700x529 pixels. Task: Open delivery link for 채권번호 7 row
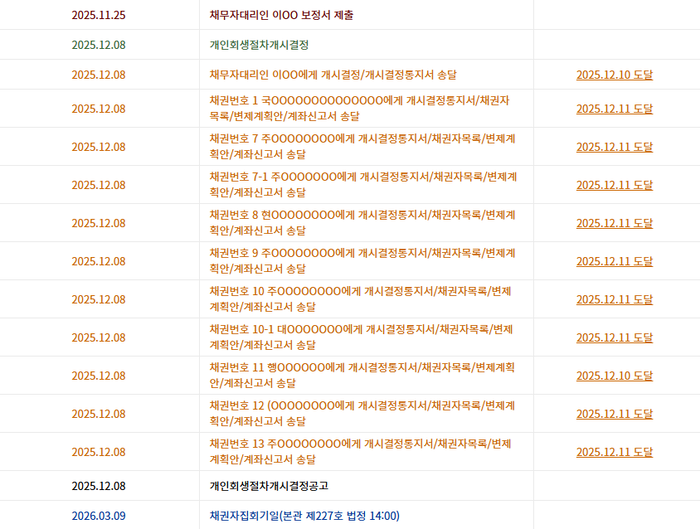[x=614, y=147]
